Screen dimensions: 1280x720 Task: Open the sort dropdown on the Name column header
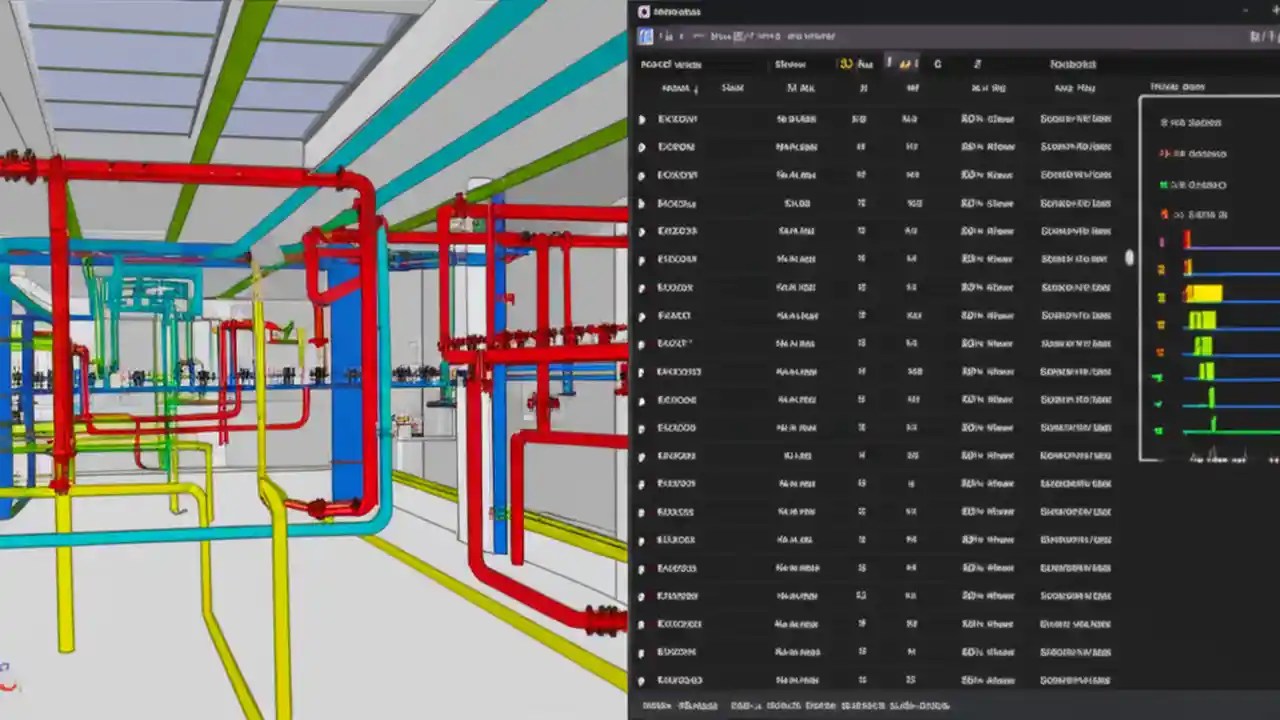click(x=697, y=87)
